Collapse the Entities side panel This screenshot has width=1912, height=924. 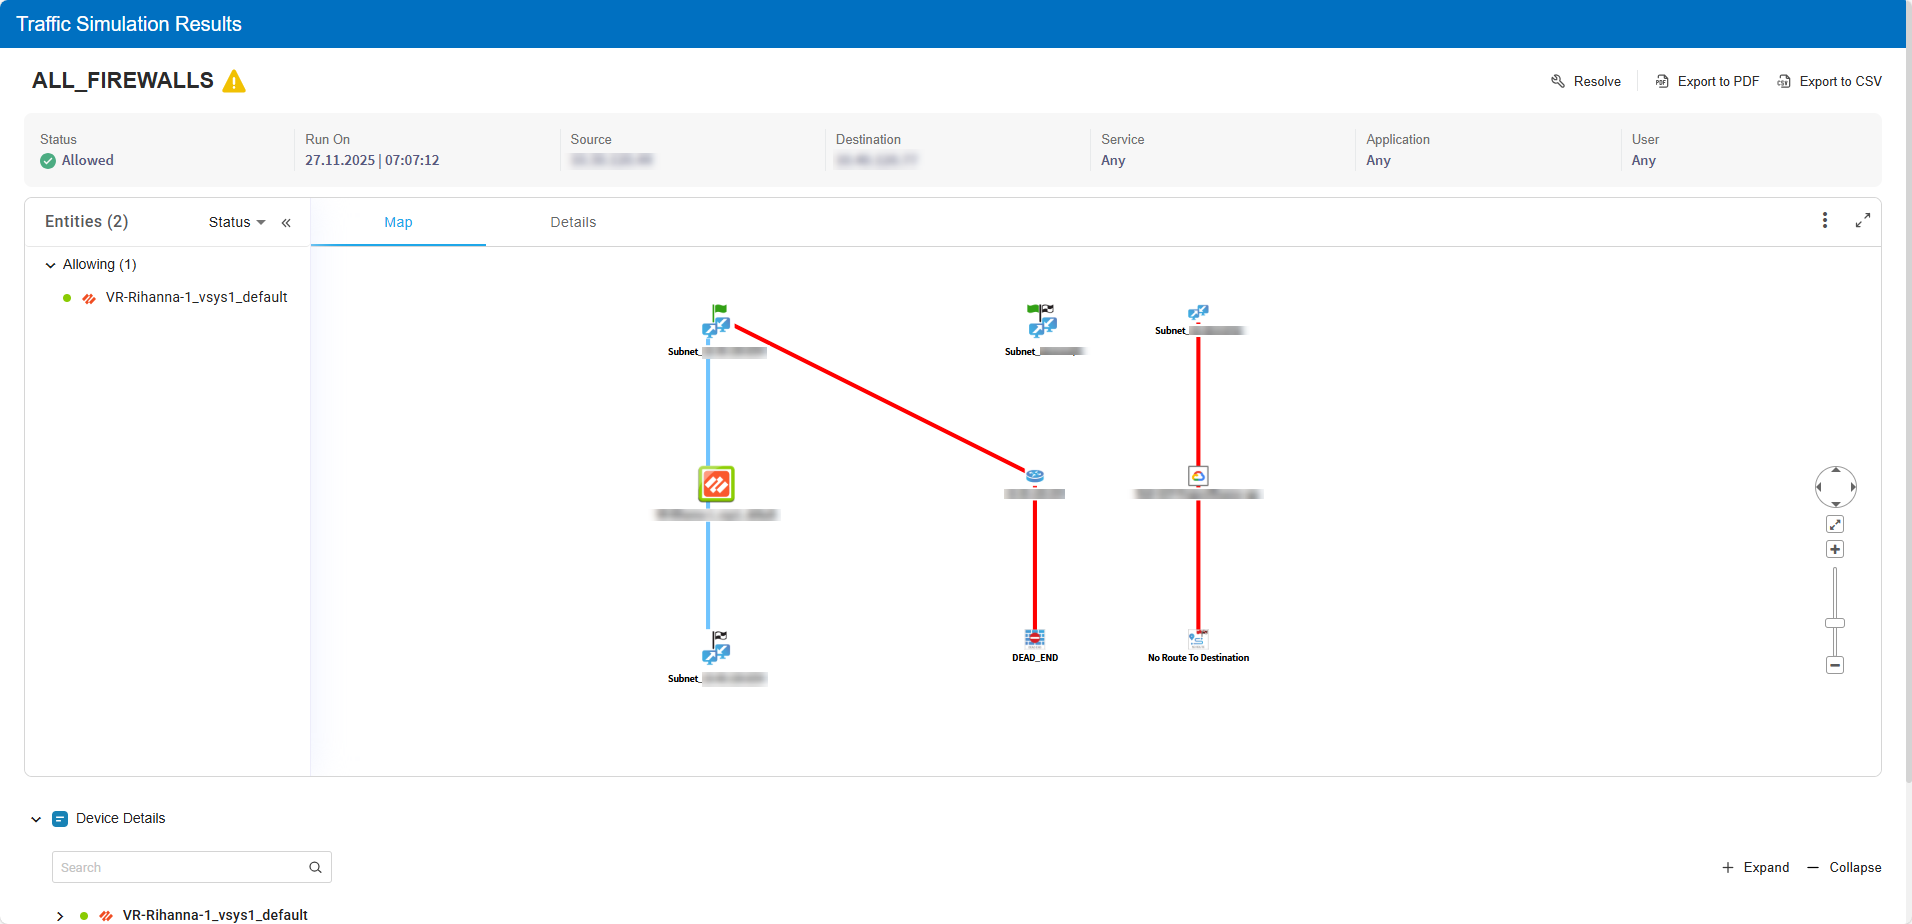(x=286, y=223)
